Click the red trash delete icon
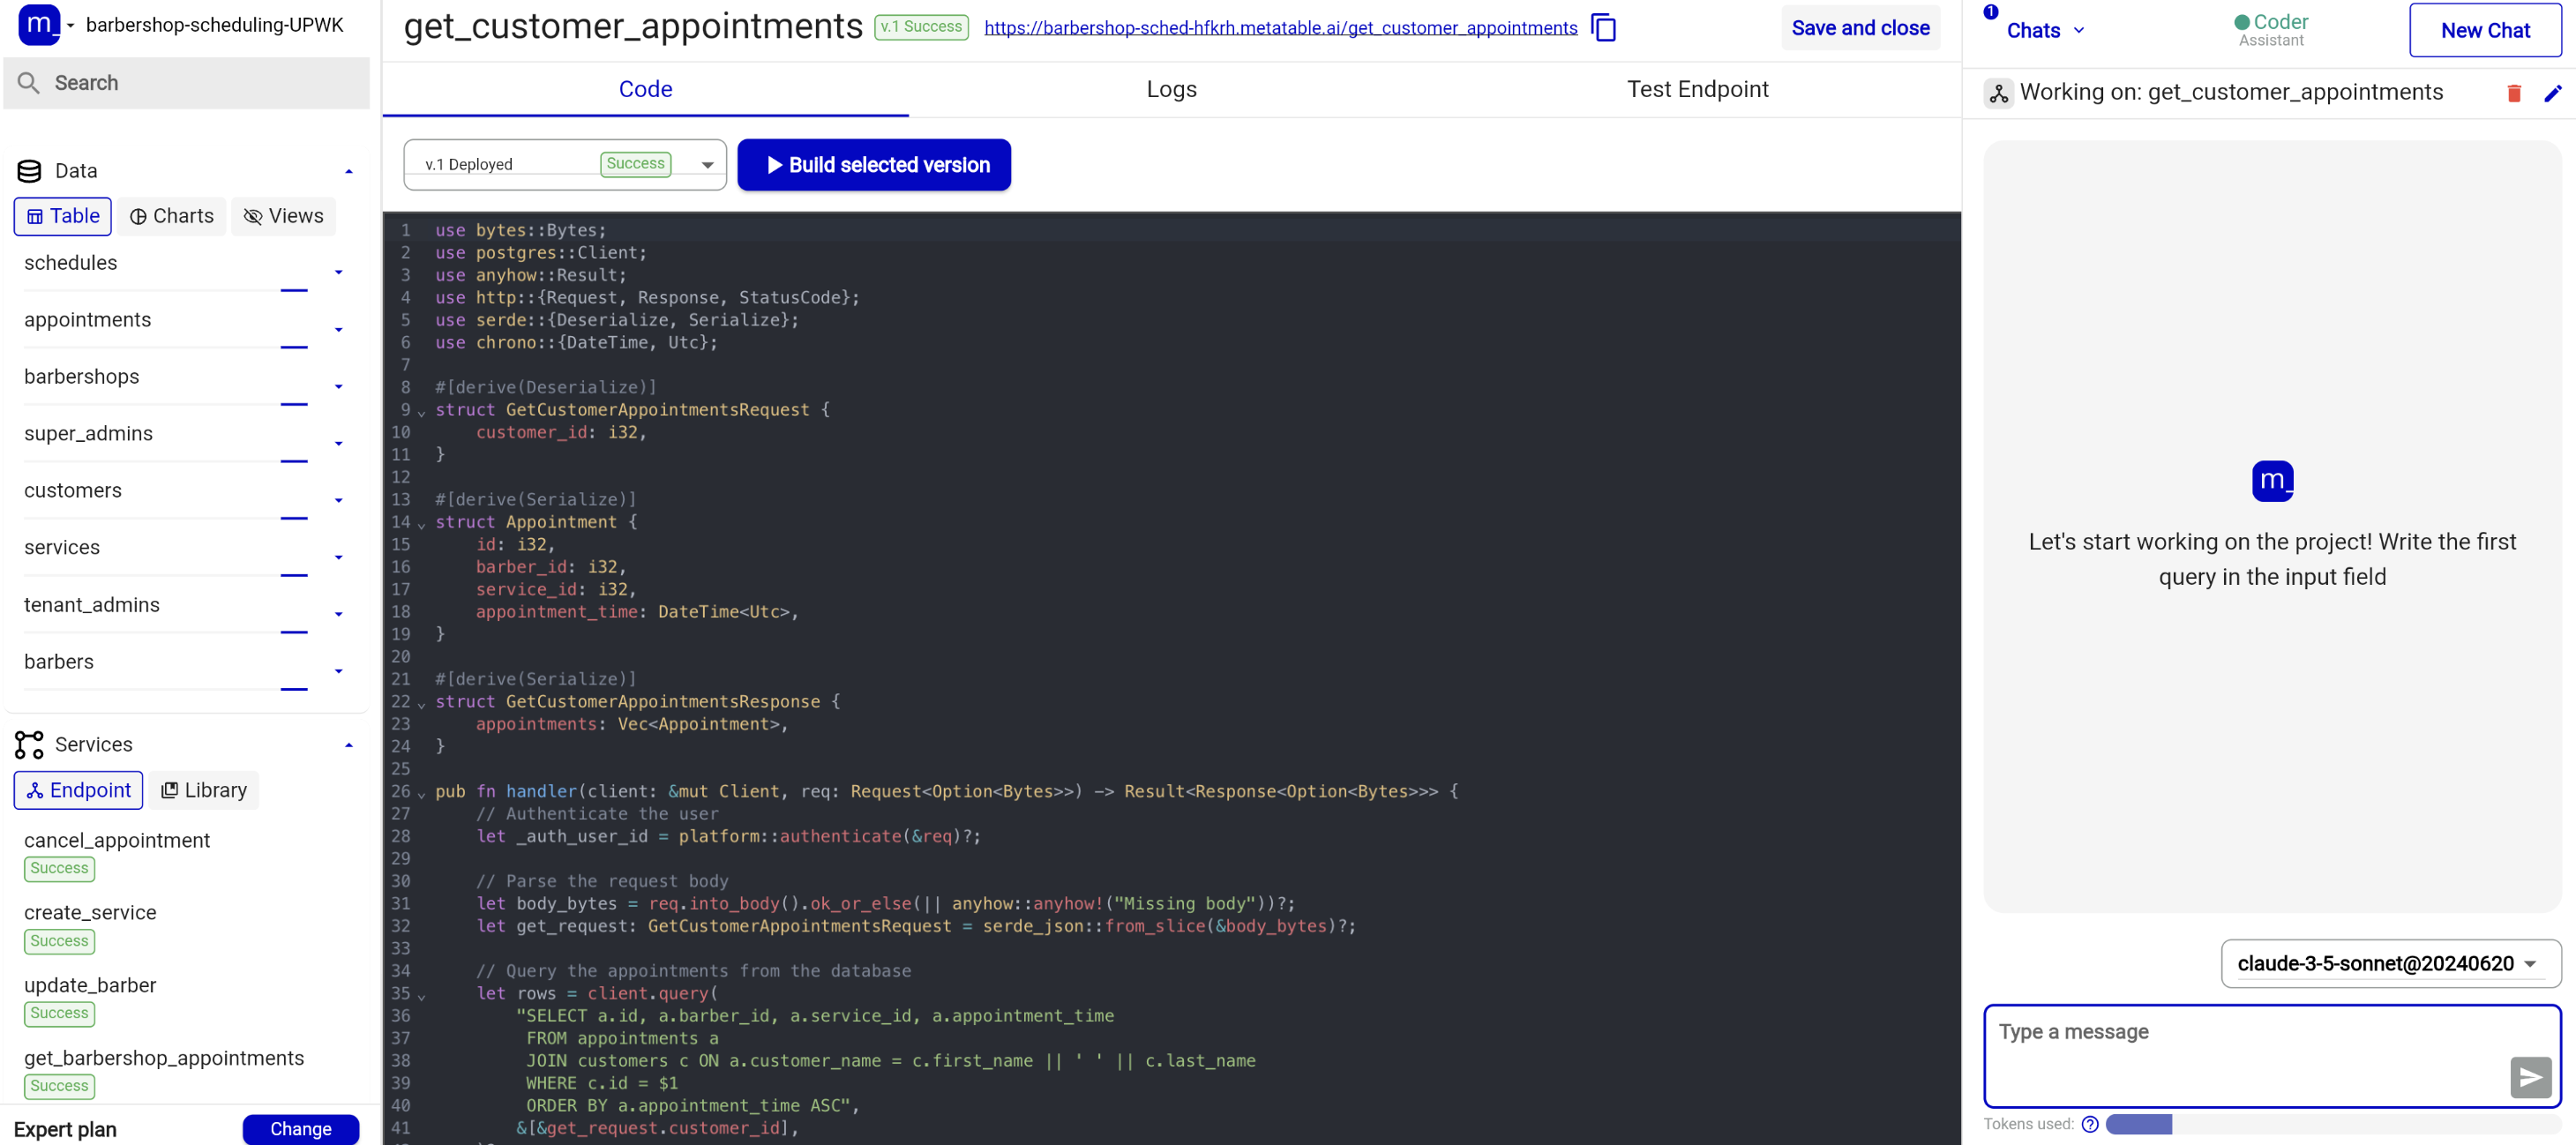 (x=2513, y=93)
